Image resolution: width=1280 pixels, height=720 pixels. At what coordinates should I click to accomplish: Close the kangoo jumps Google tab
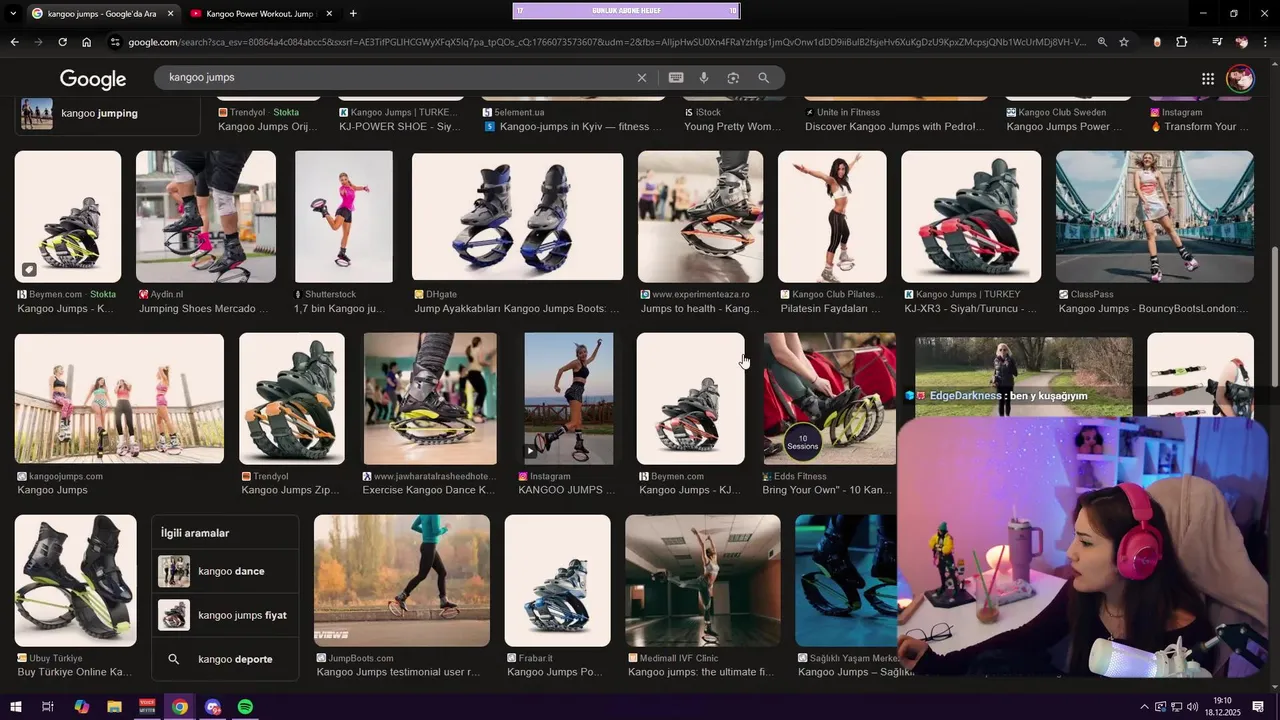coord(171,14)
